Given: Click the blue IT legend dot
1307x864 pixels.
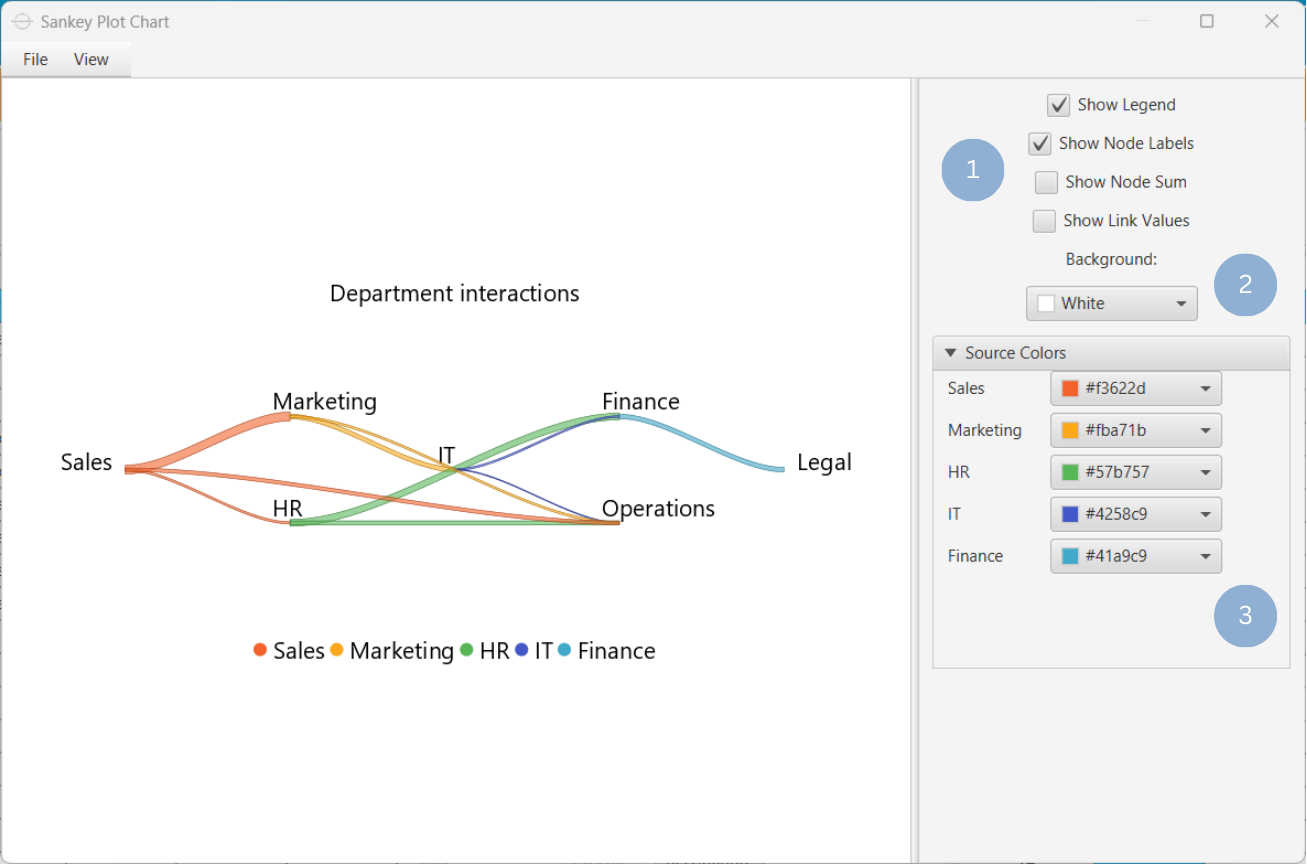Looking at the screenshot, I should (x=521, y=649).
